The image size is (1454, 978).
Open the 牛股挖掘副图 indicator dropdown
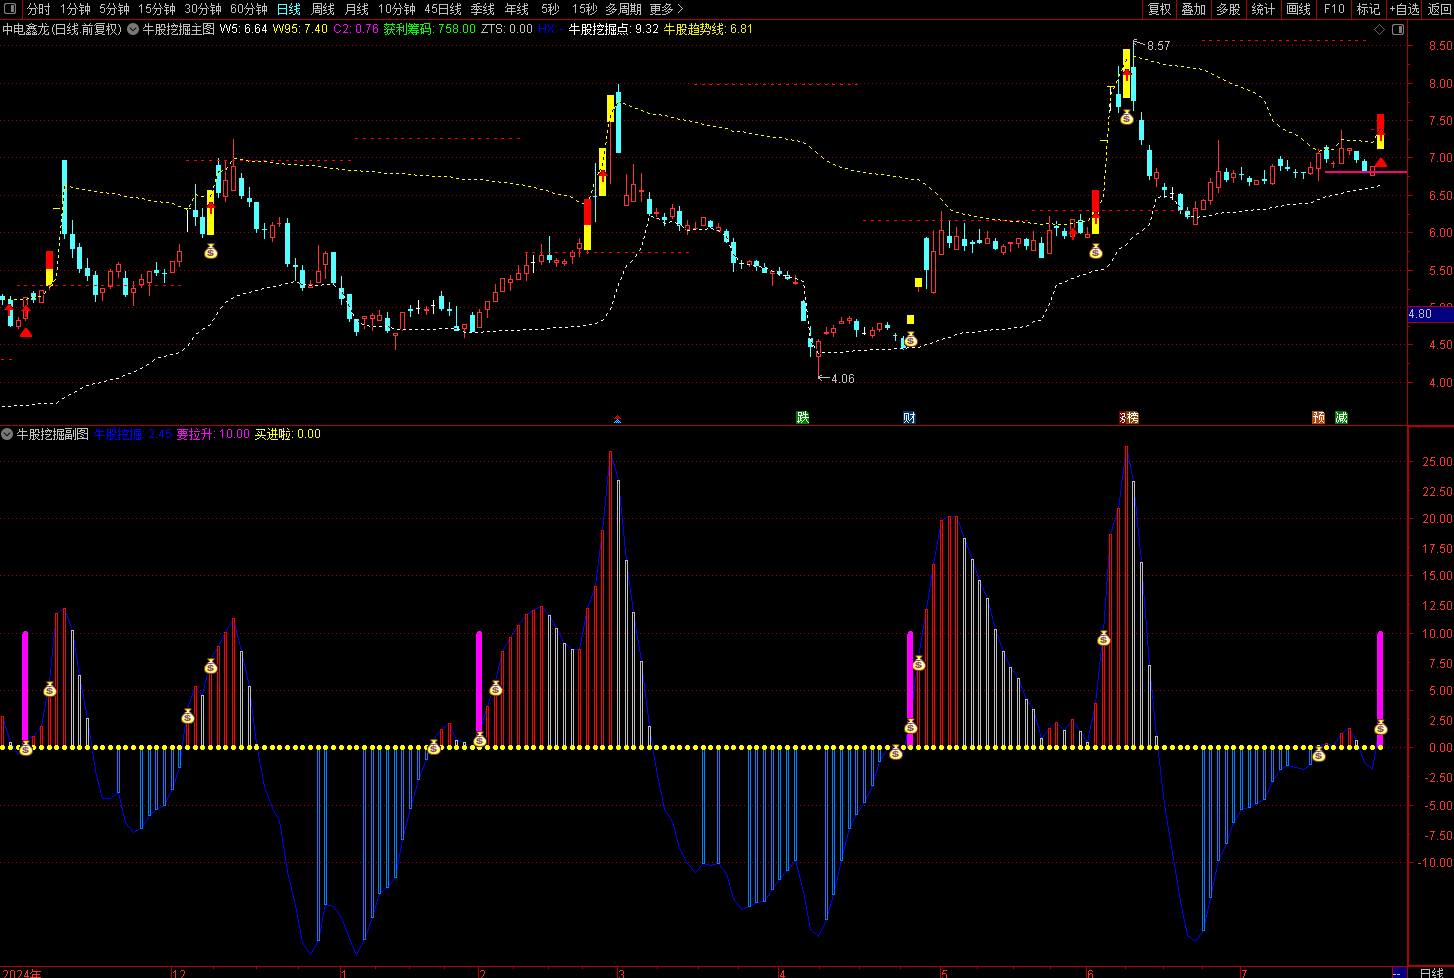(8, 434)
